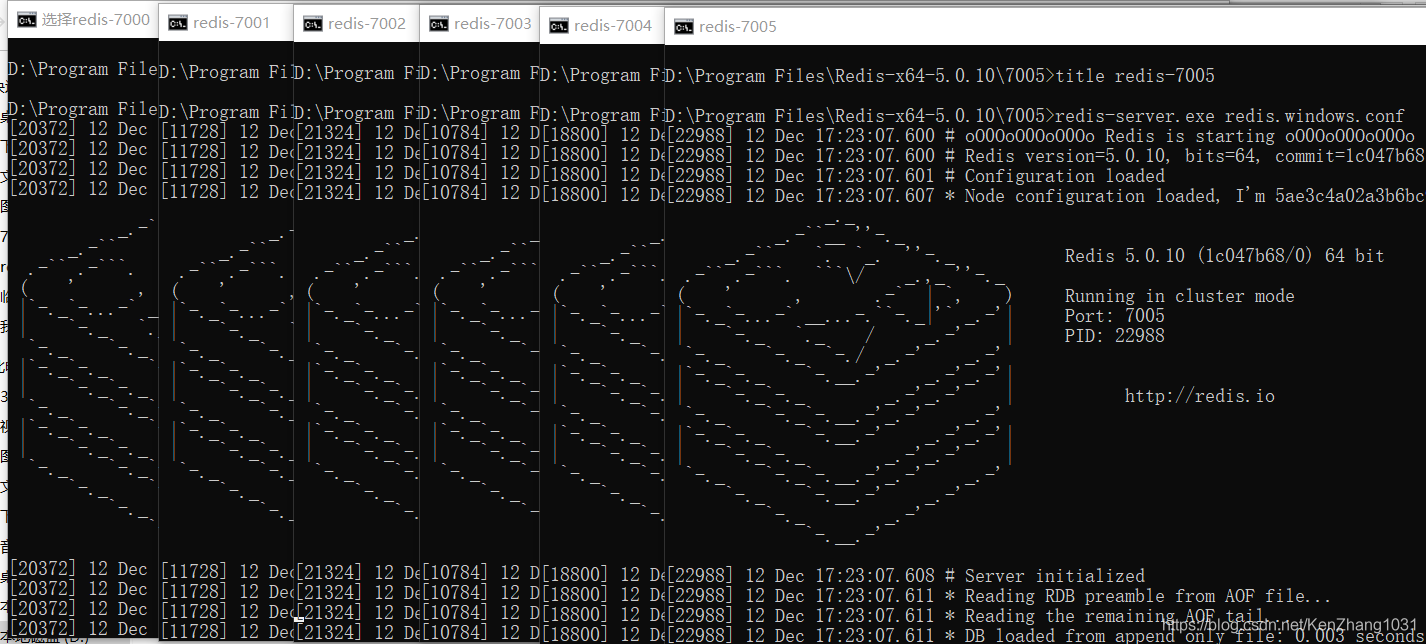The width and height of the screenshot is (1426, 644).
Task: Click the 'Reading the remaining AOF tail' line
Action: click(x=965, y=616)
